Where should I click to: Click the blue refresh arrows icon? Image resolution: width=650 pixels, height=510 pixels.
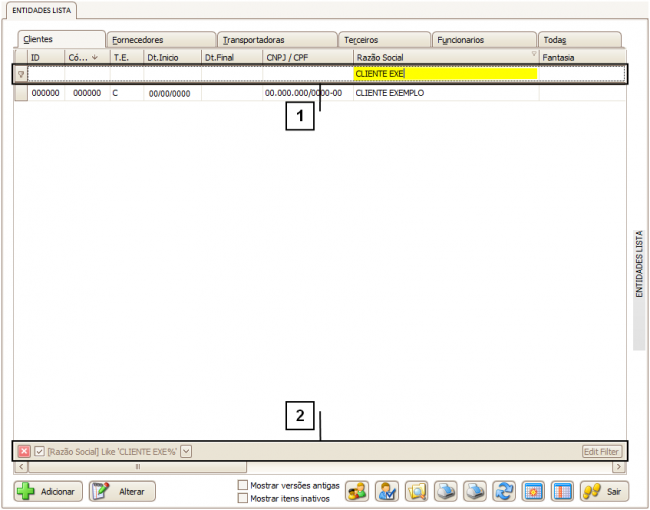[x=504, y=491]
